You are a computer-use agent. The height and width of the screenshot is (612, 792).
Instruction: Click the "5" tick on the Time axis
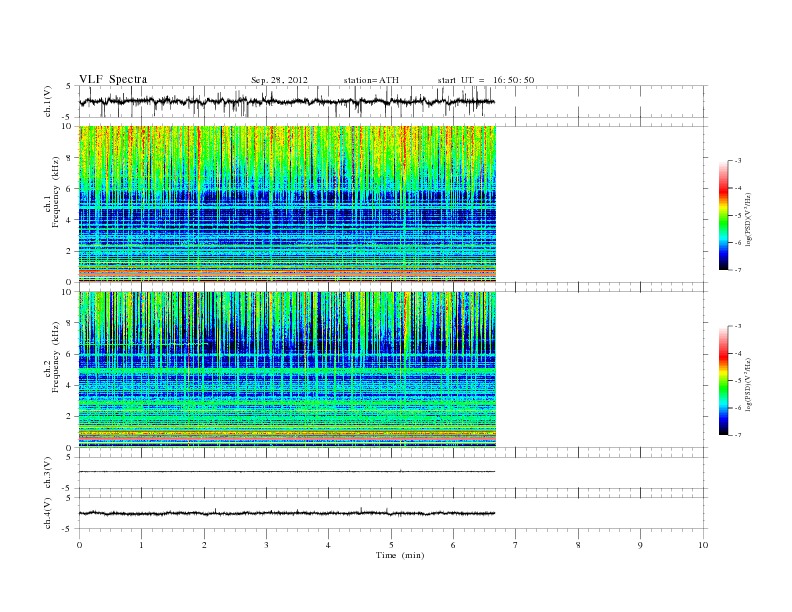(391, 545)
